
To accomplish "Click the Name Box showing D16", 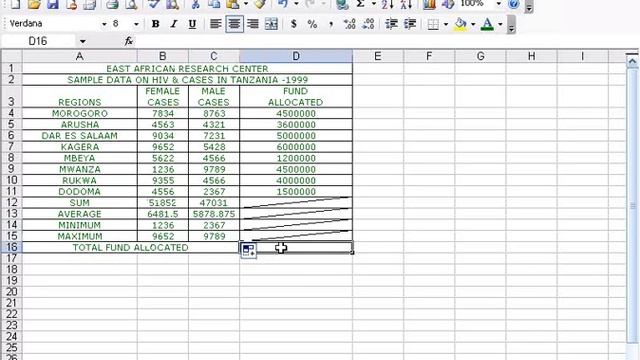I will pos(38,41).
